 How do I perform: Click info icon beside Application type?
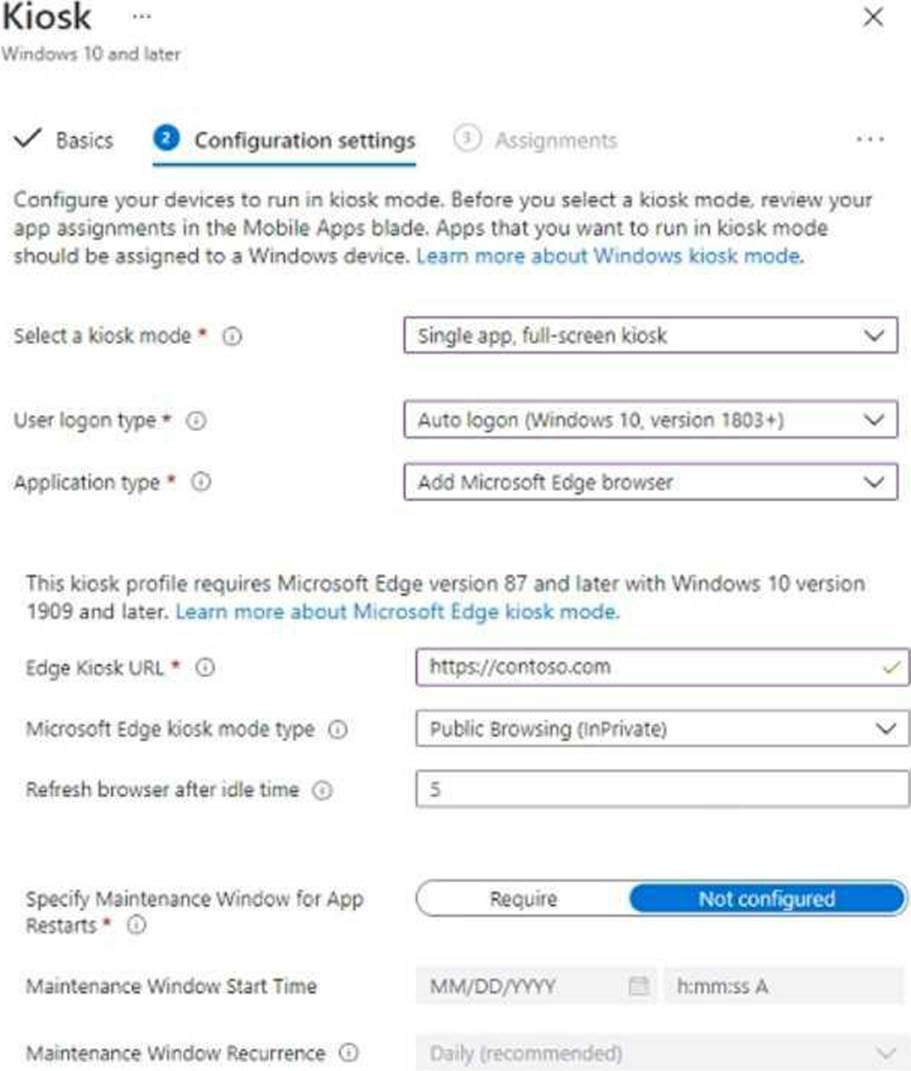pos(201,483)
